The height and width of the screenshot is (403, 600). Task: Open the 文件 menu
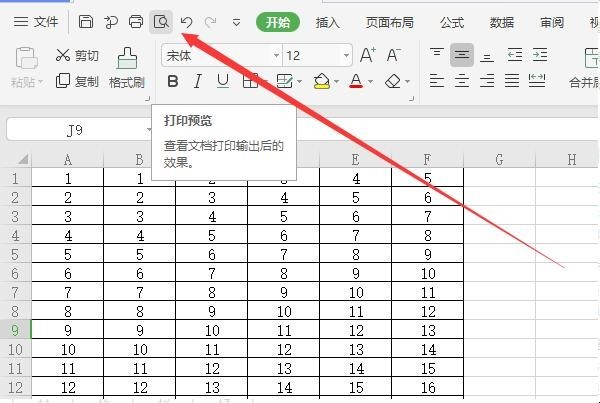(x=36, y=22)
